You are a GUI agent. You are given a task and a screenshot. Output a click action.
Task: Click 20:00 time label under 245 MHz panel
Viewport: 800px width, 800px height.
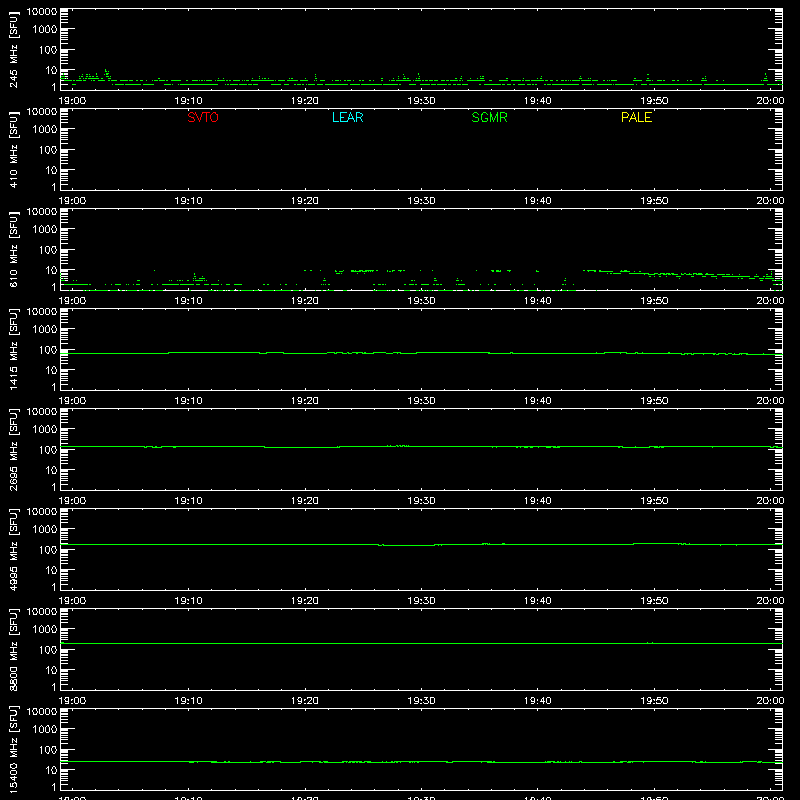pos(770,101)
